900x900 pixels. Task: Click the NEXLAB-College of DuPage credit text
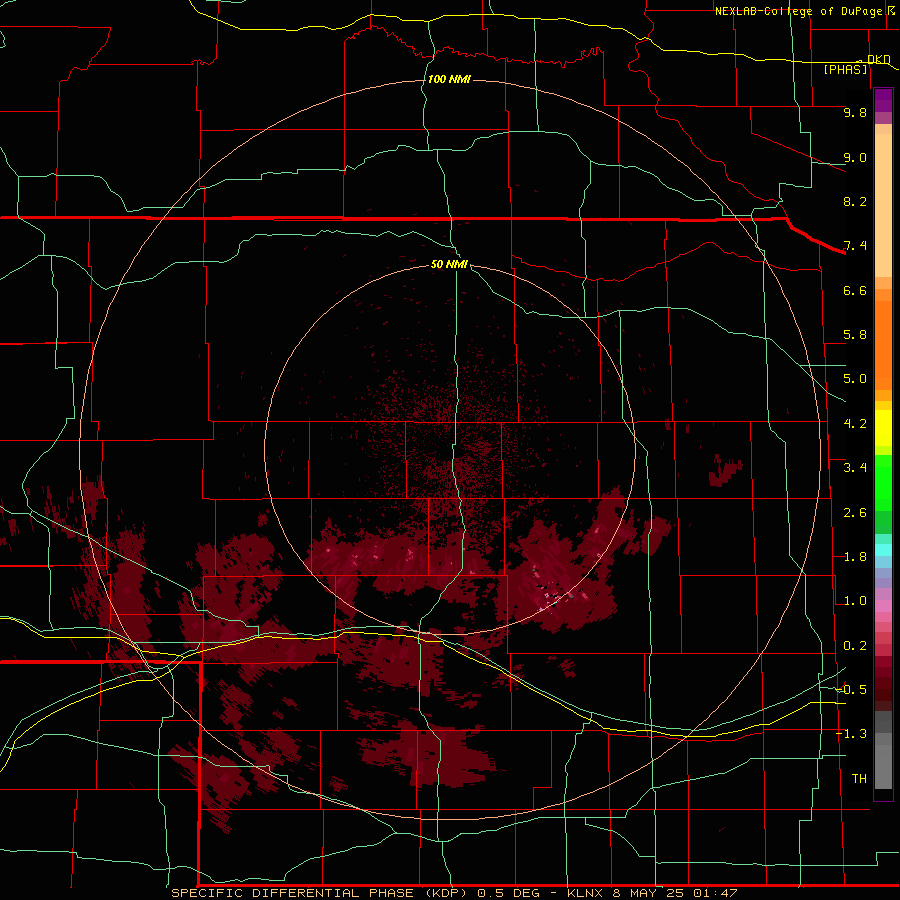798,11
